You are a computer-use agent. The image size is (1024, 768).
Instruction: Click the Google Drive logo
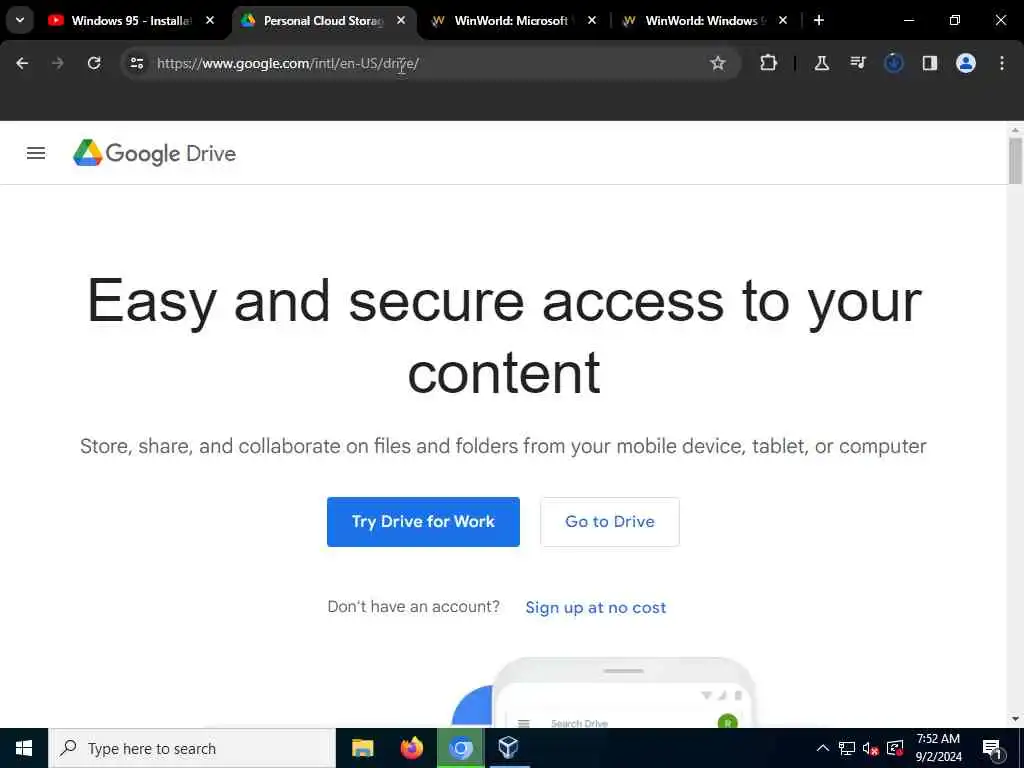154,153
